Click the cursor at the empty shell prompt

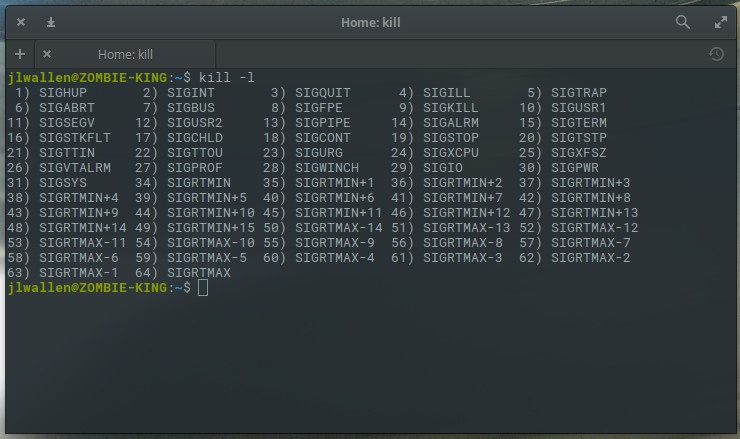(203, 287)
